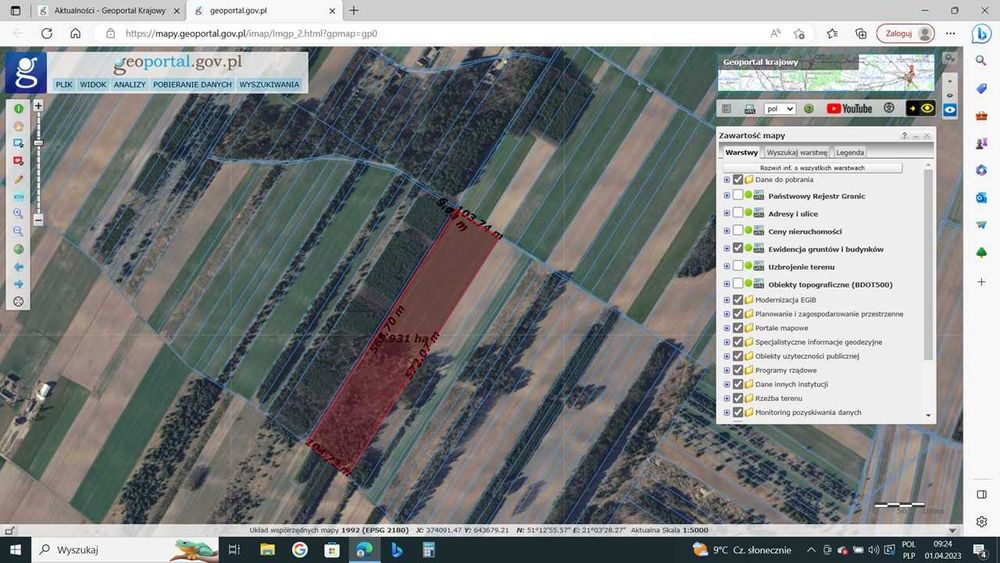Click the browser address bar URL

251,33
